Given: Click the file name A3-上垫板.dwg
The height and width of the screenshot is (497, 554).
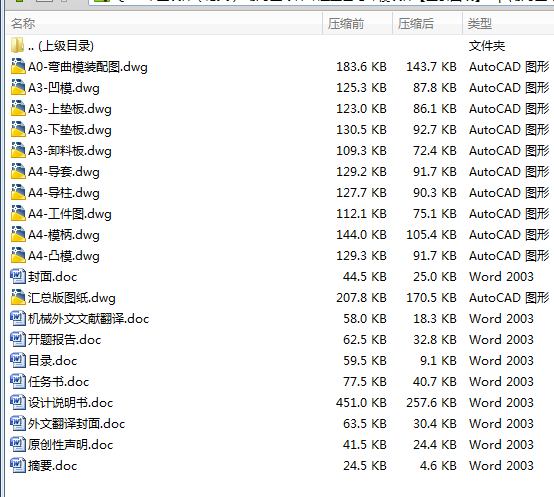Looking at the screenshot, I should pyautogui.click(x=70, y=109).
